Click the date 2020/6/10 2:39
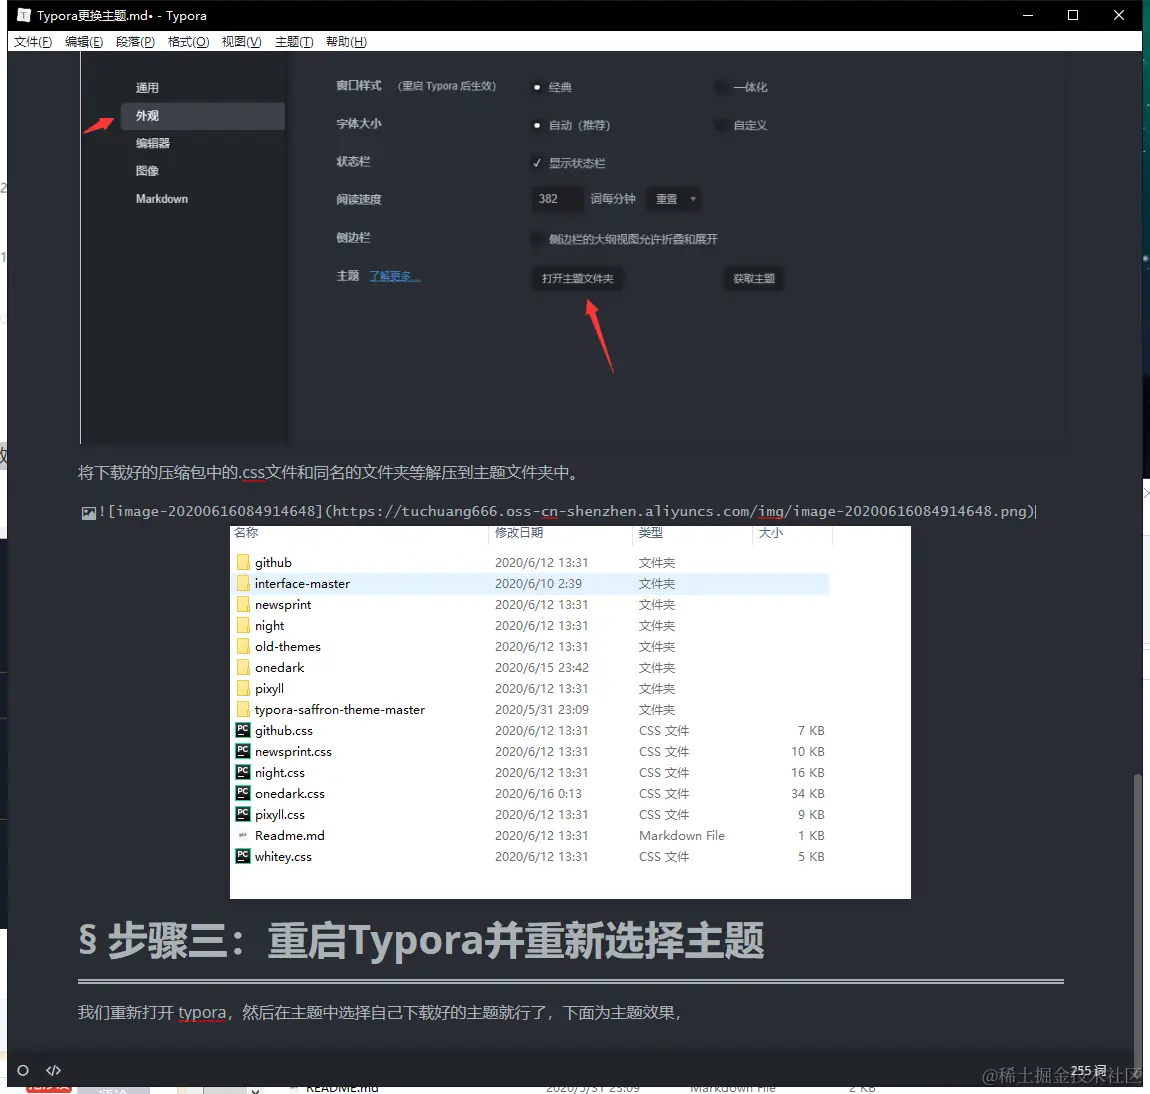Image resolution: width=1150 pixels, height=1094 pixels. click(538, 584)
